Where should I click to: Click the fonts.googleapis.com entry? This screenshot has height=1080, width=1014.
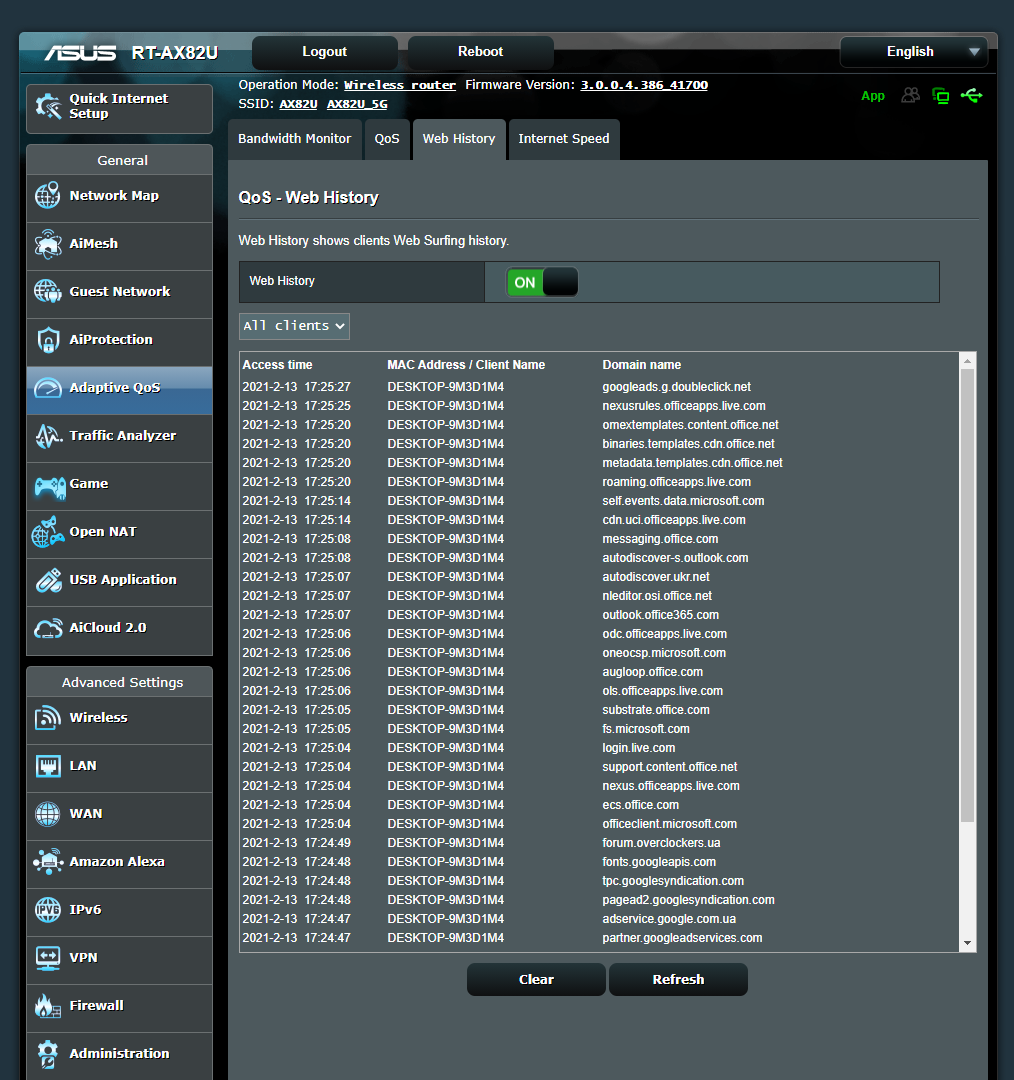pyautogui.click(x=659, y=862)
